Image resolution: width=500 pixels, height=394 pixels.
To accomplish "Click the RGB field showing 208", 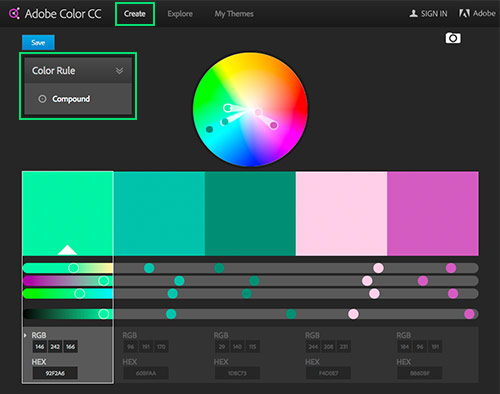I will tap(328, 347).
